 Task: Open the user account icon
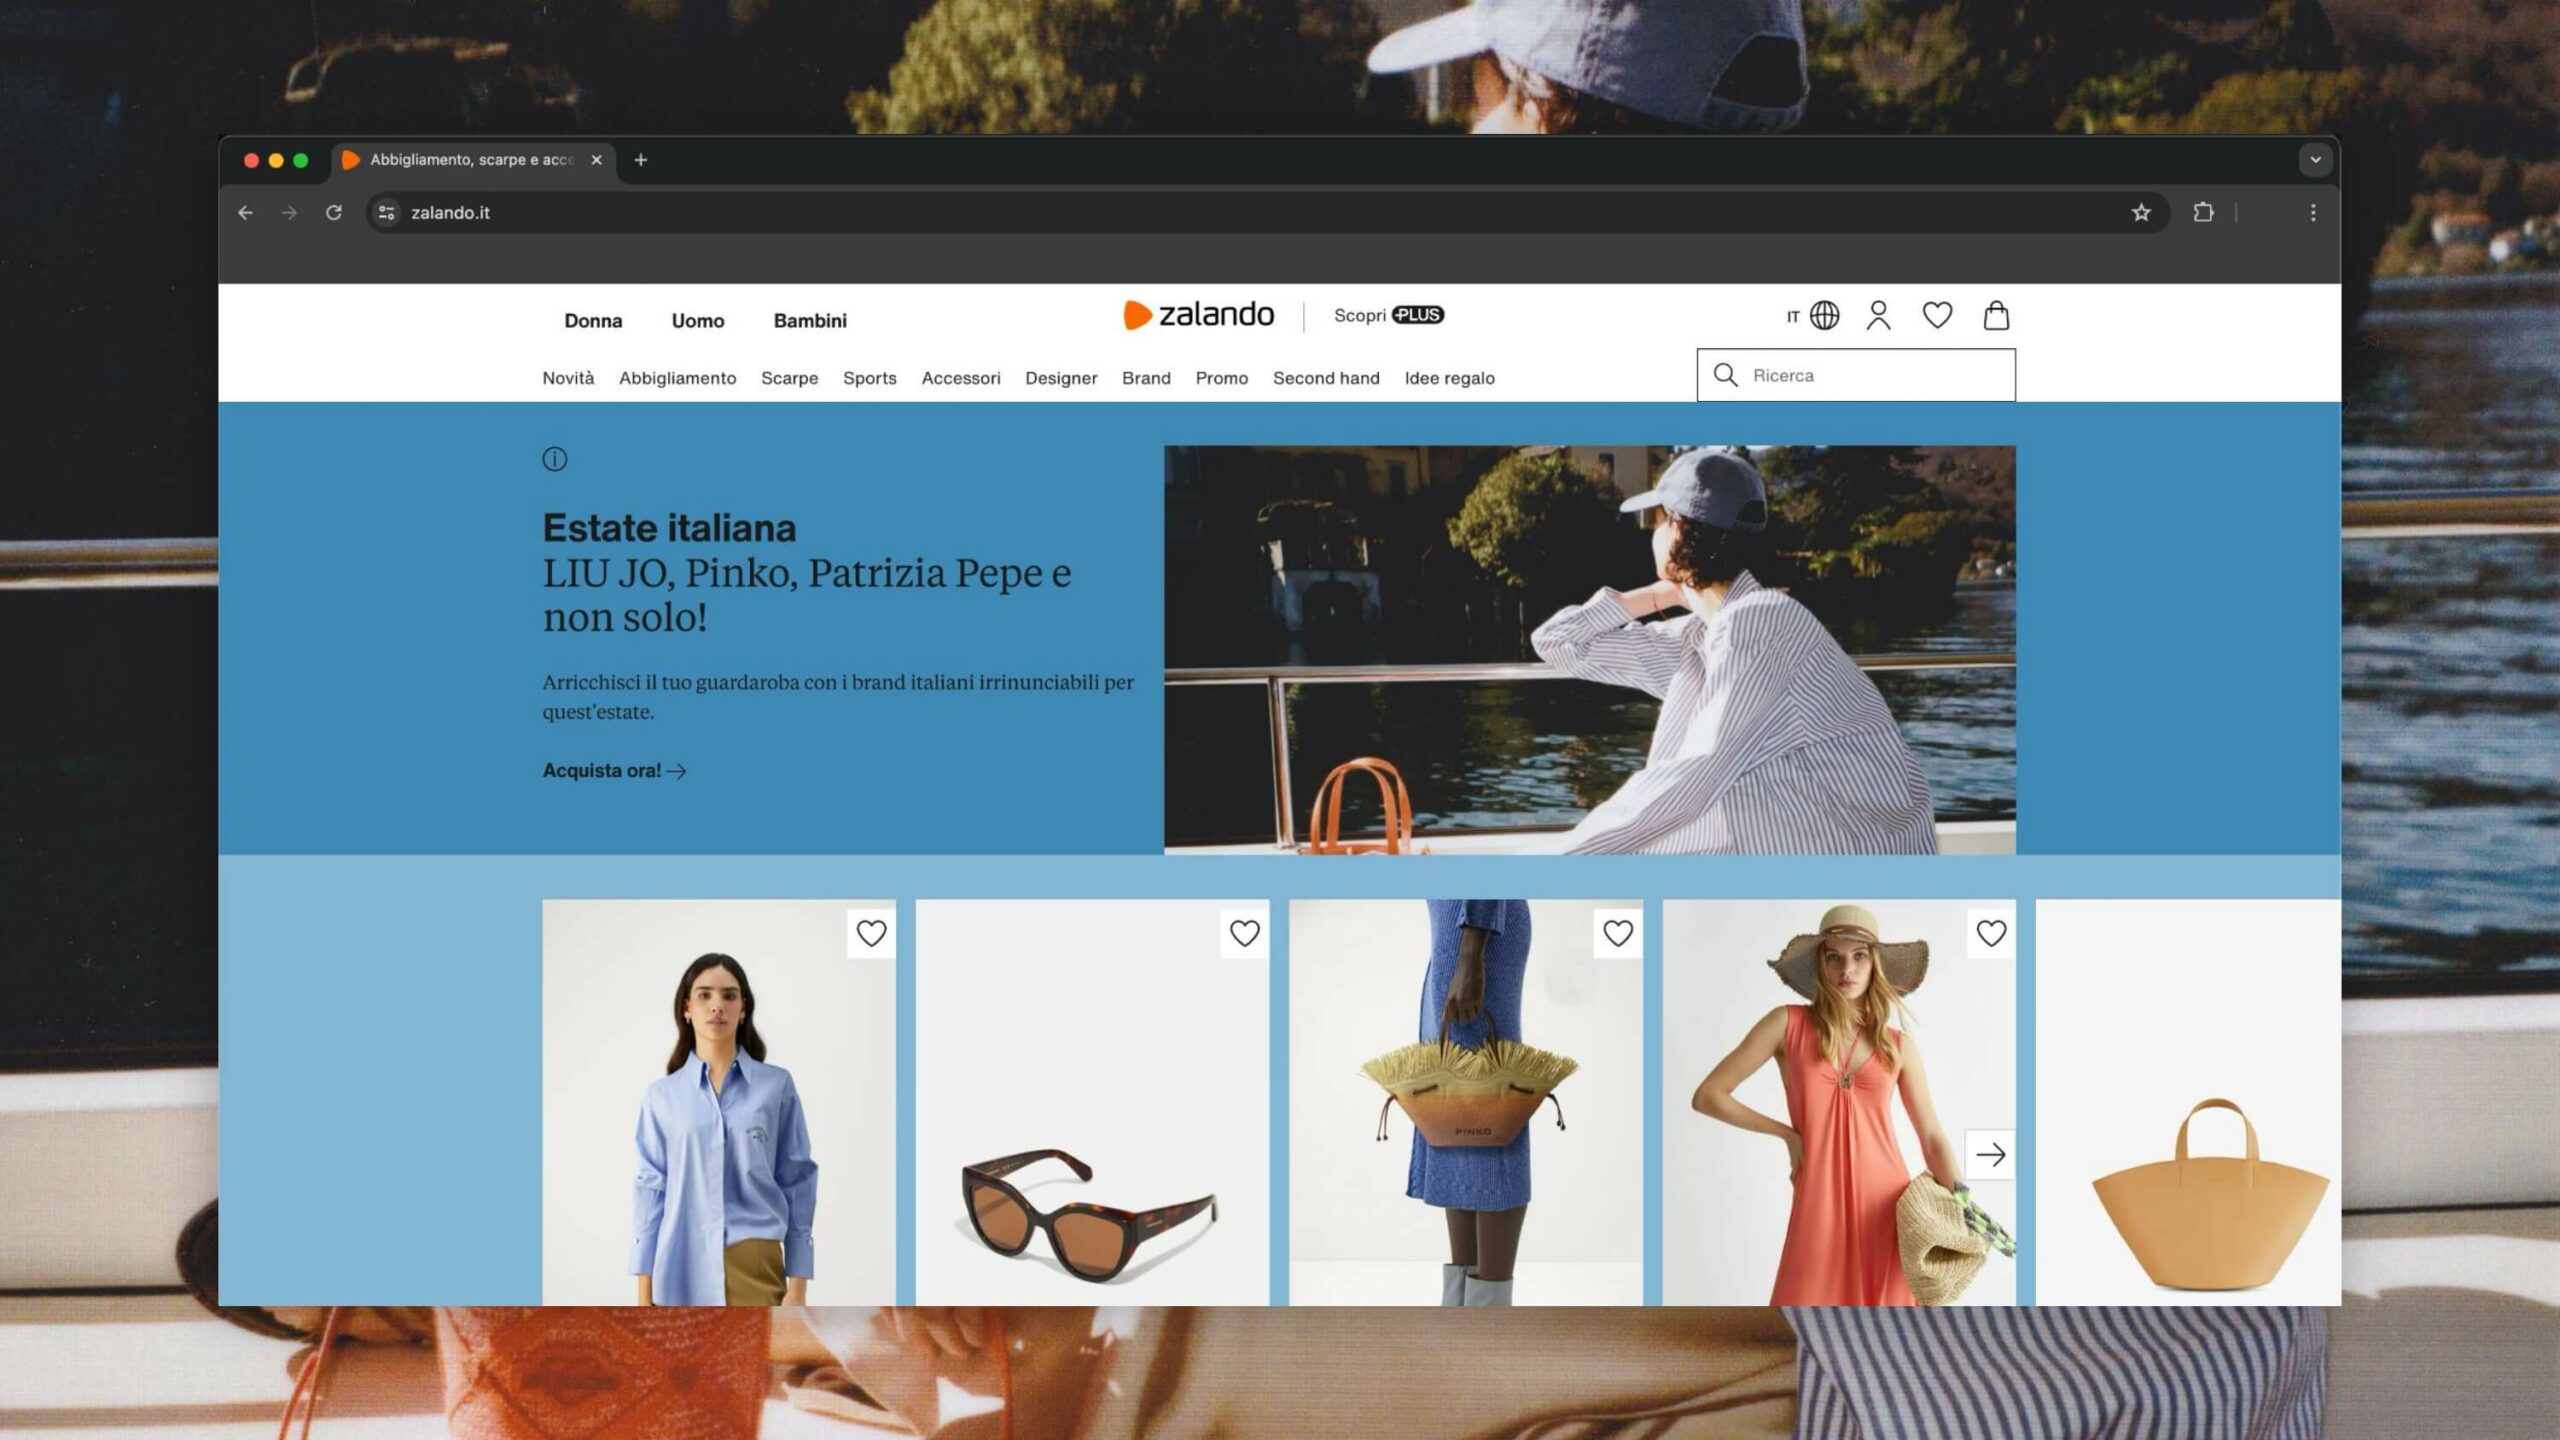(1878, 316)
